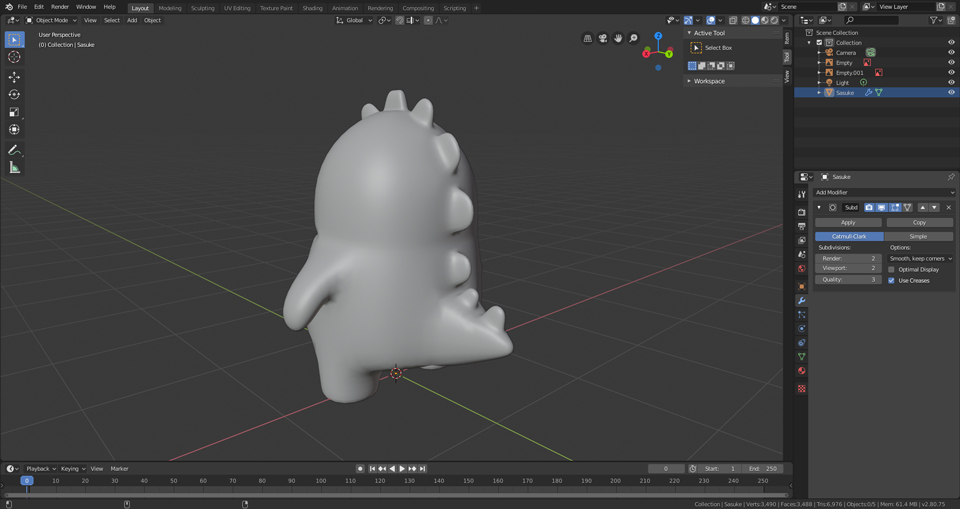Open the Object Constraints properties tab icon

[x=801, y=342]
